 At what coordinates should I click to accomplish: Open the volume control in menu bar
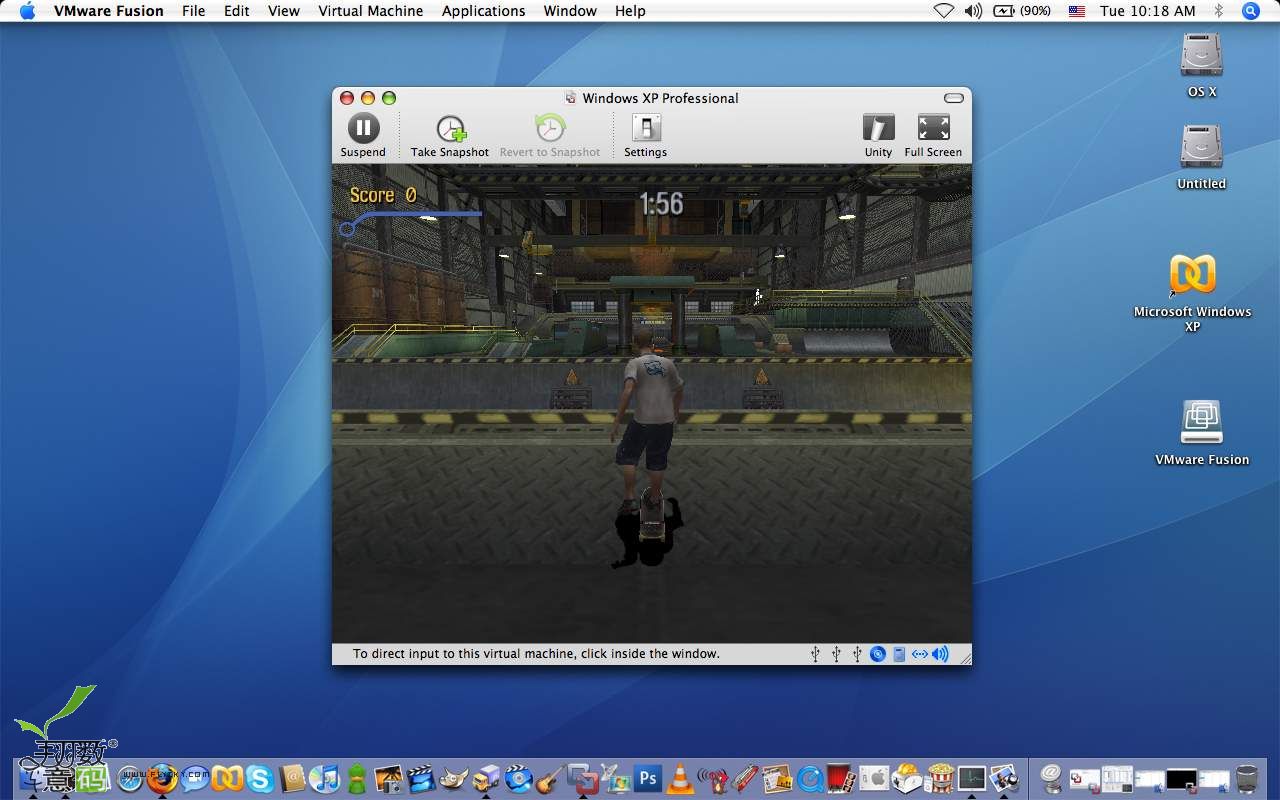pos(973,11)
